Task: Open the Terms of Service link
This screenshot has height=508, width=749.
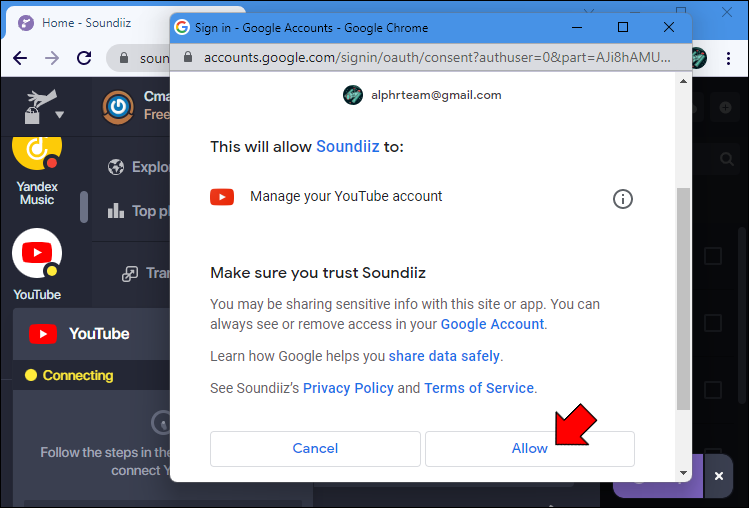Action: point(479,388)
